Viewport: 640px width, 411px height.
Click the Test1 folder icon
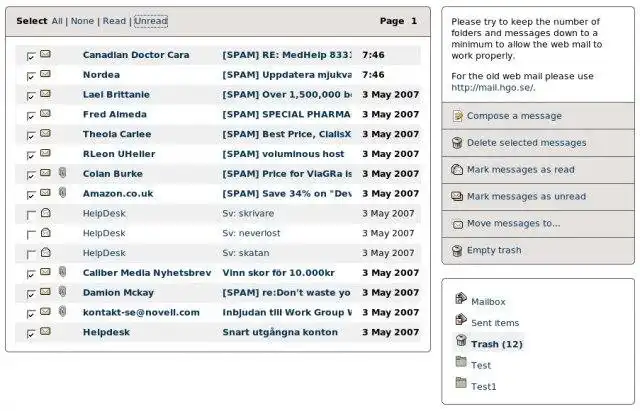point(460,383)
